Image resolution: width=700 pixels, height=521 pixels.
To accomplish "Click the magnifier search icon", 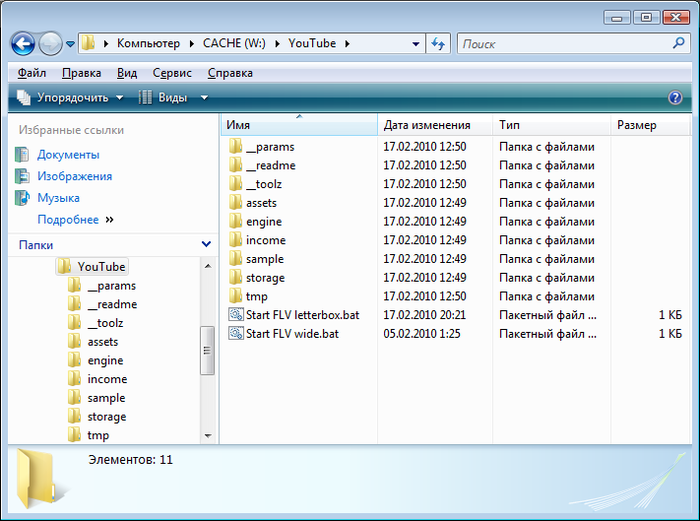I will (x=679, y=43).
